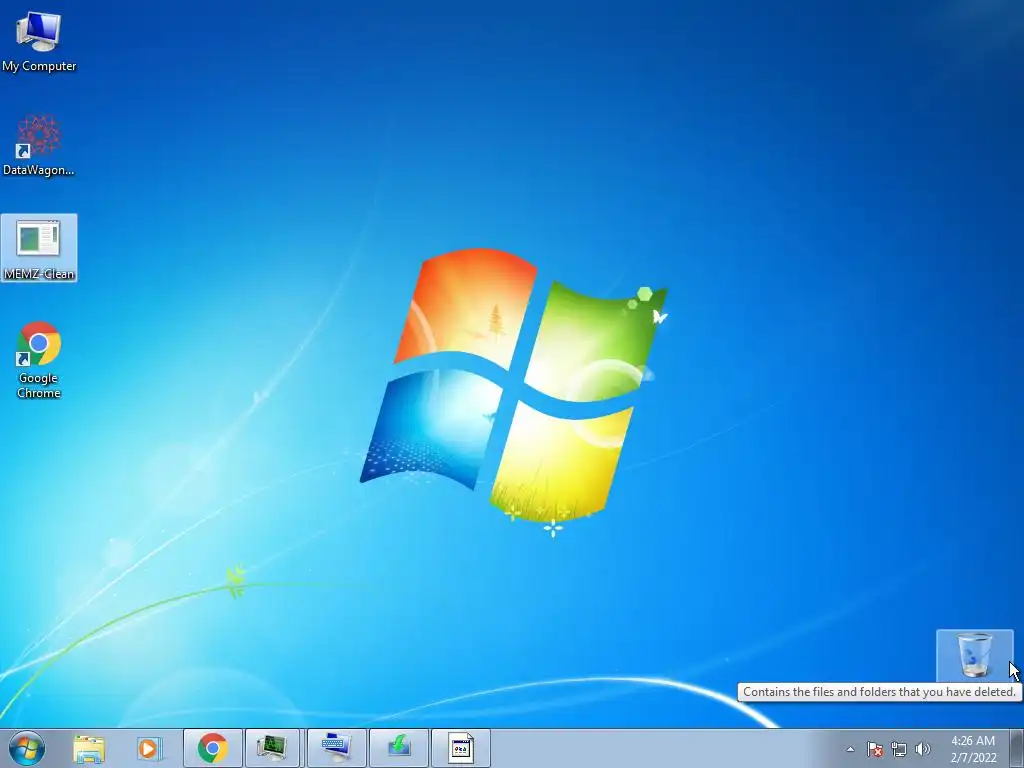The width and height of the screenshot is (1024, 768).
Task: Open Windows Explorer from the taskbar
Action: click(89, 748)
